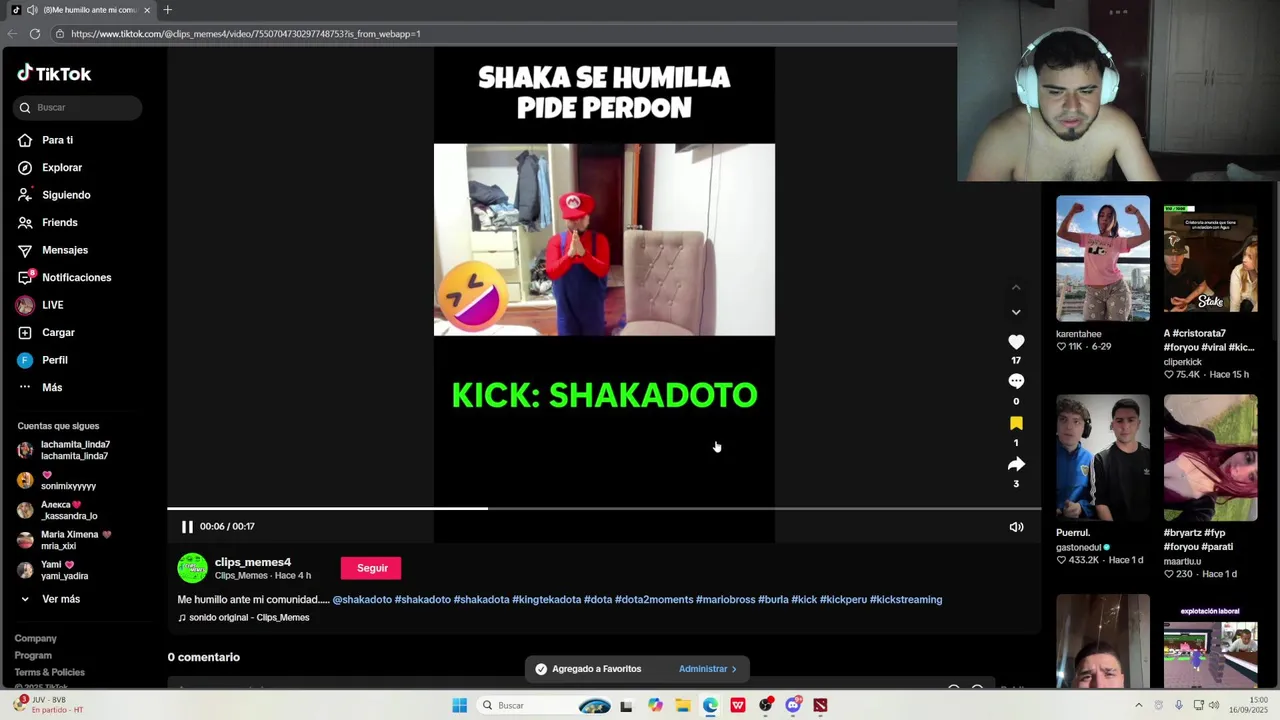1280x720 pixels.
Task: Click the LIVE icon in sidebar
Action: (x=25, y=305)
